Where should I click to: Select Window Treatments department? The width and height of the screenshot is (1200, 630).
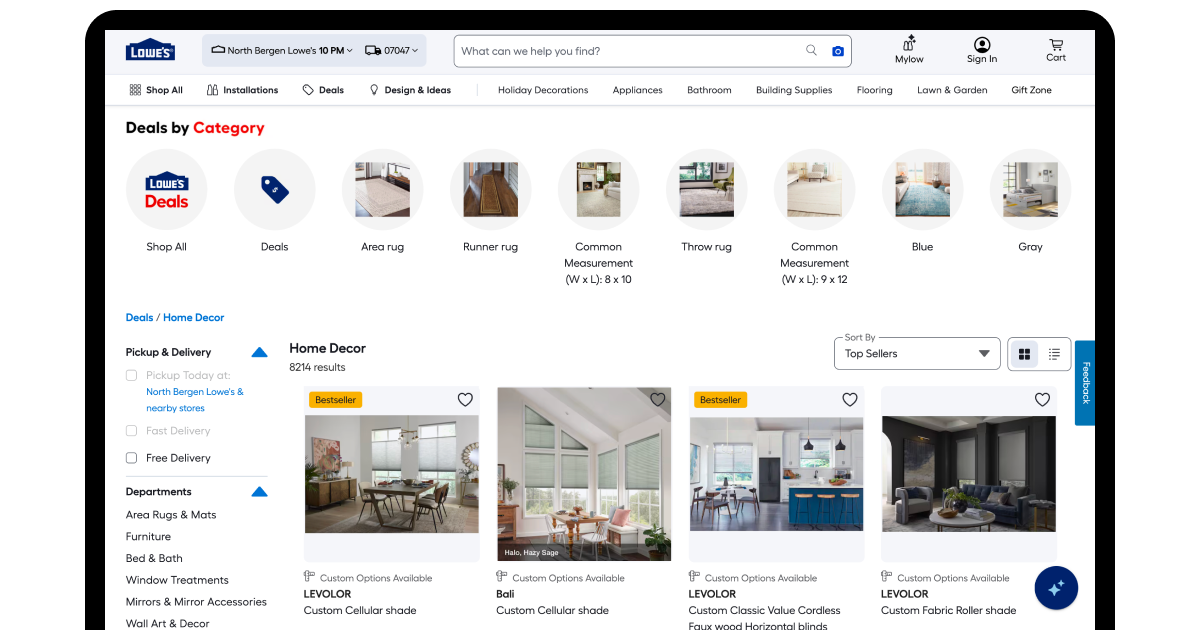[x=177, y=580]
